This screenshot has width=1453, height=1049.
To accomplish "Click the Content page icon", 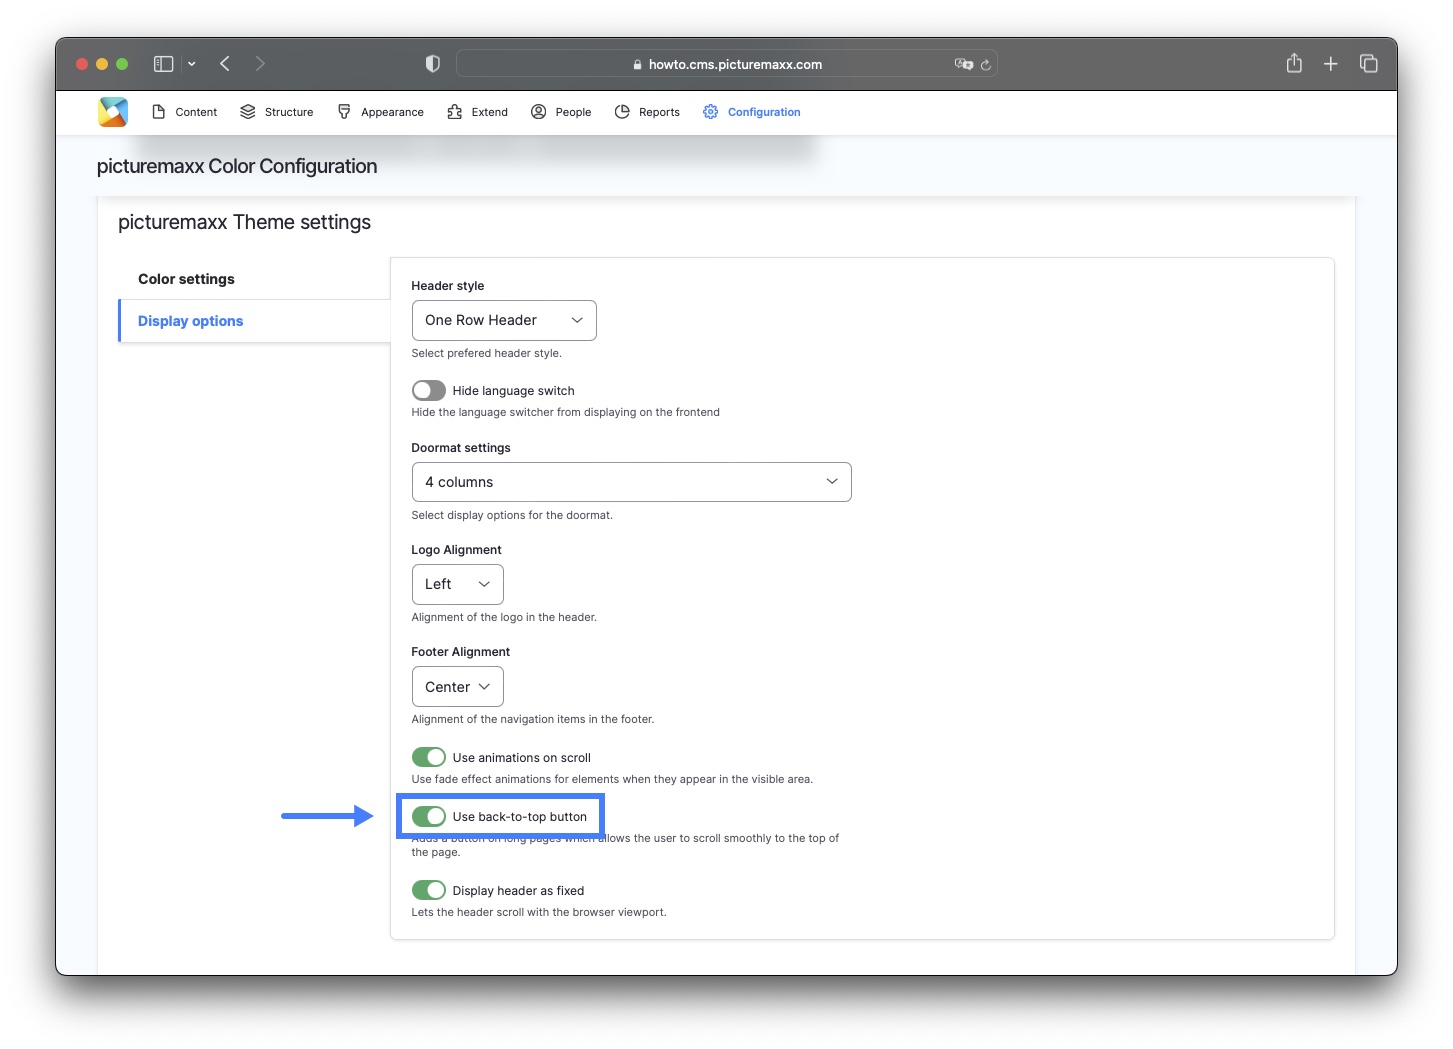I will [x=158, y=112].
